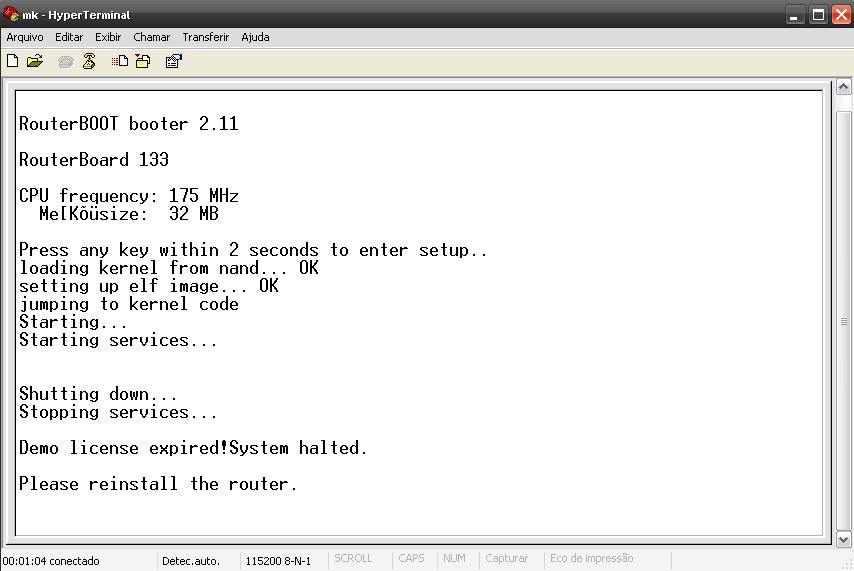Click the 'RouterBOOT booter 2.11' line

(x=129, y=124)
